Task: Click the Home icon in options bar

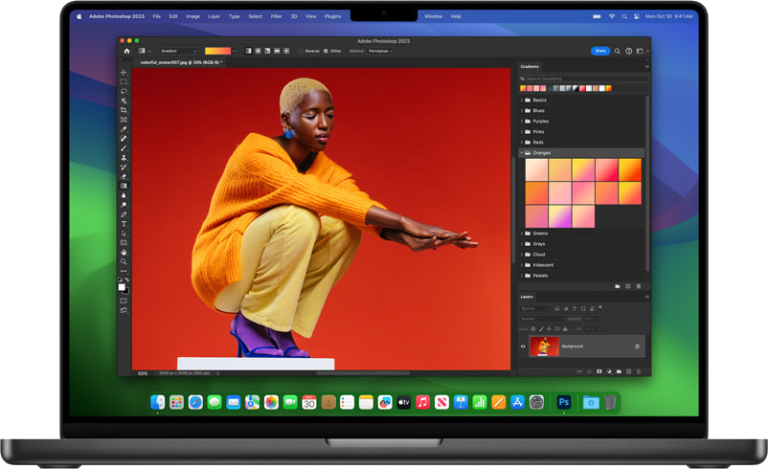Action: click(127, 51)
